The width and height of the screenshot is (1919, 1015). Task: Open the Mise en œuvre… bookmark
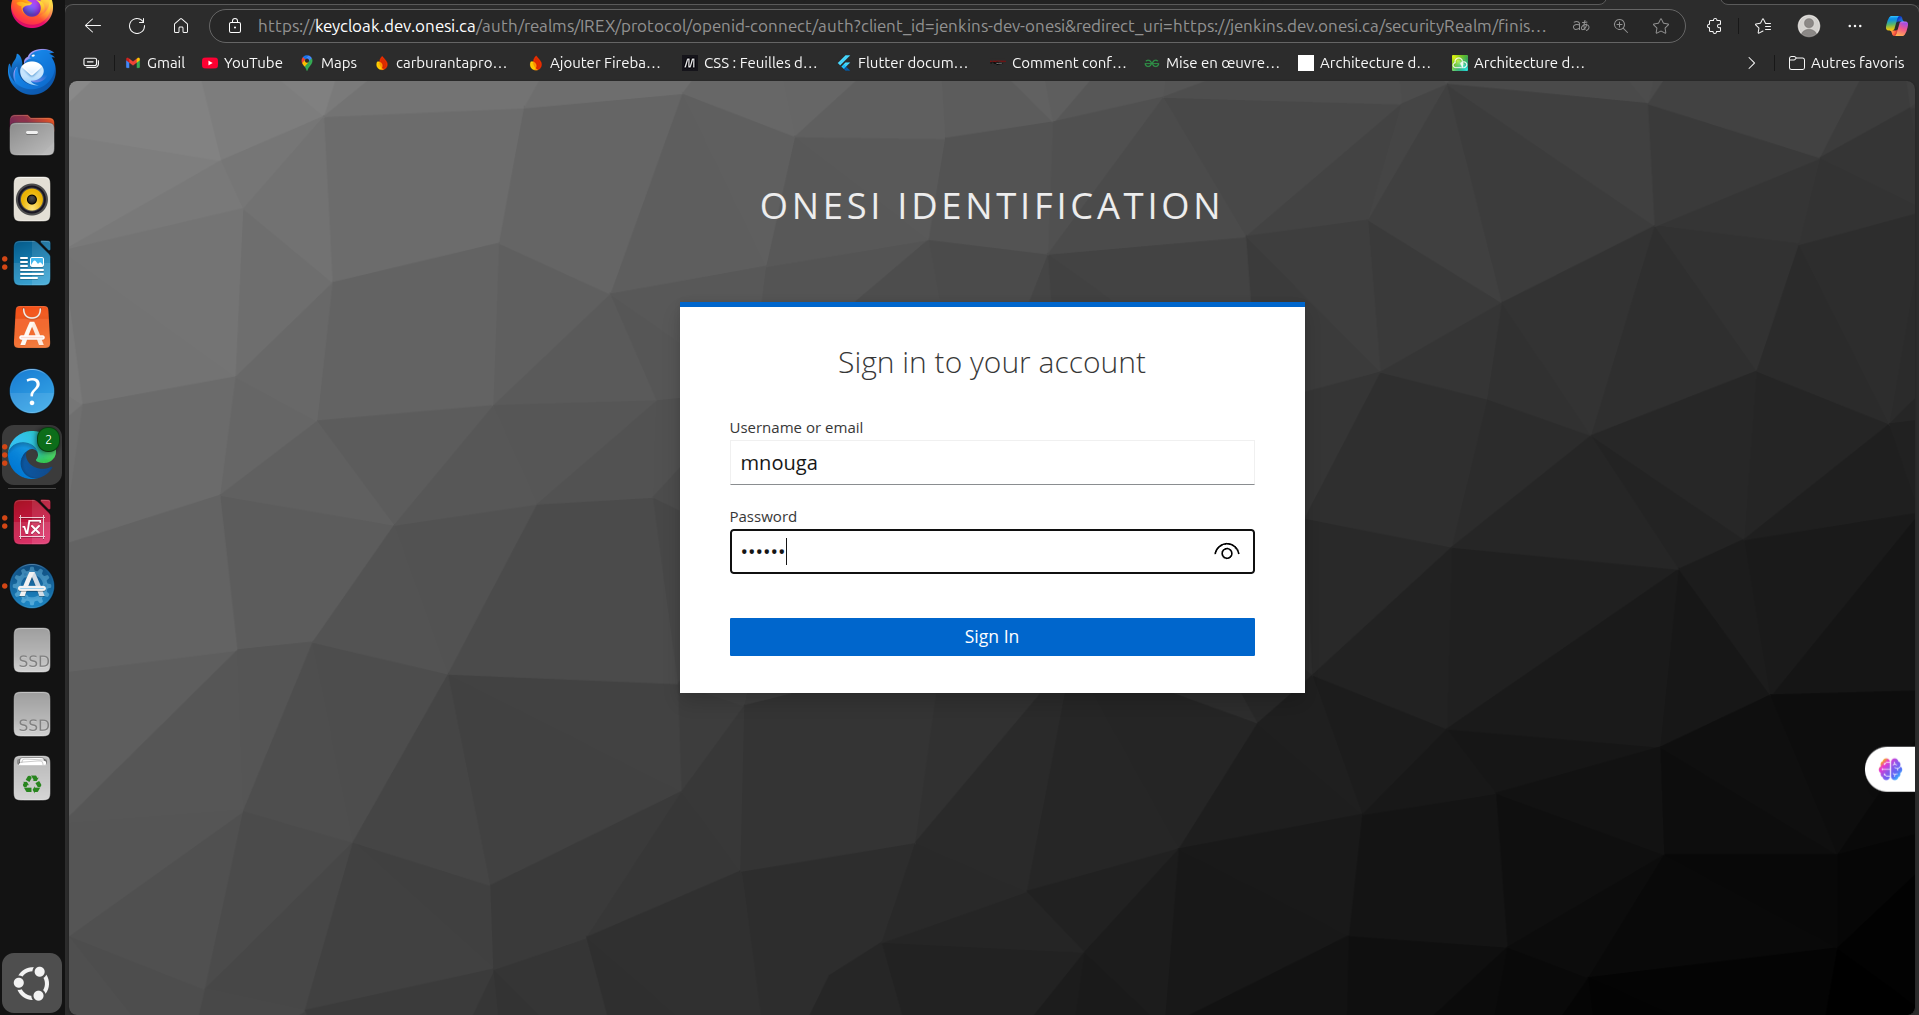(x=1212, y=63)
